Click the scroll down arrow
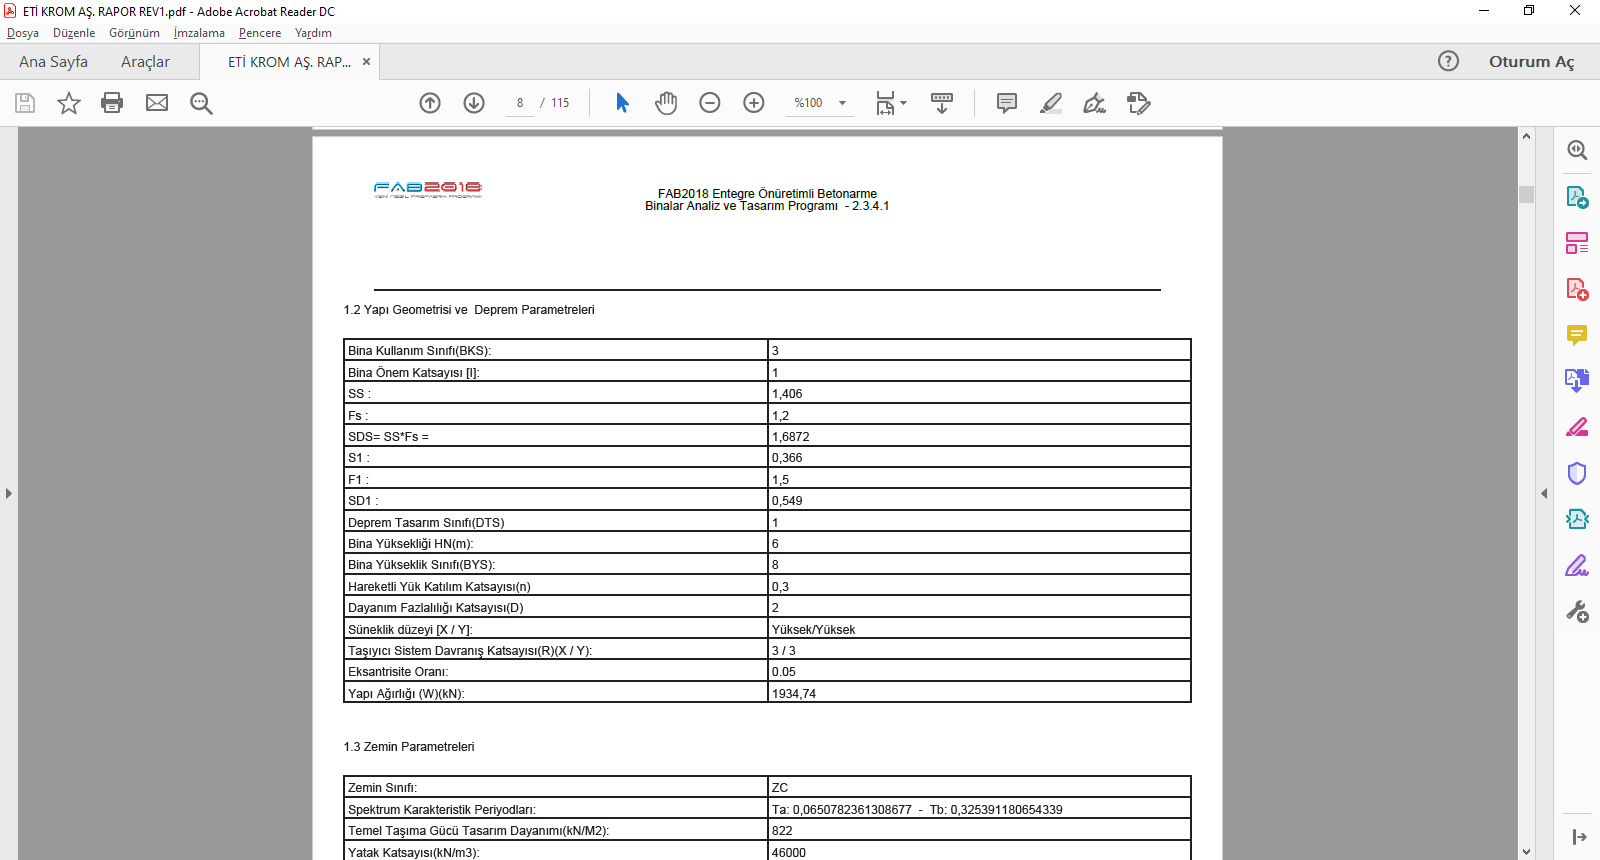The image size is (1600, 860). click(x=1526, y=852)
